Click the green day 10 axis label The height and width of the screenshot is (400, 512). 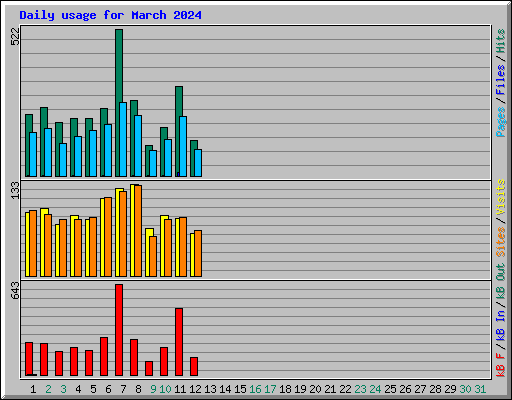tap(165, 389)
